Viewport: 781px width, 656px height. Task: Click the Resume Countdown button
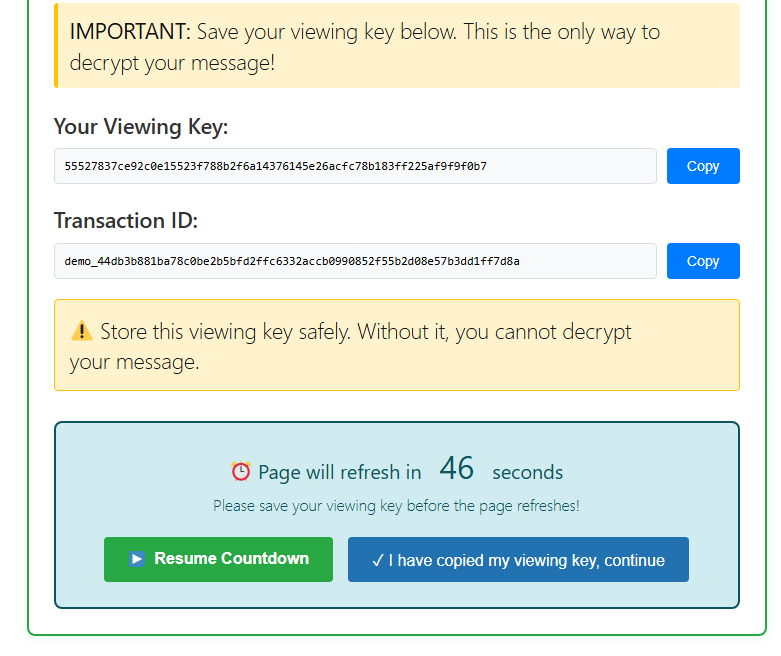pos(218,559)
